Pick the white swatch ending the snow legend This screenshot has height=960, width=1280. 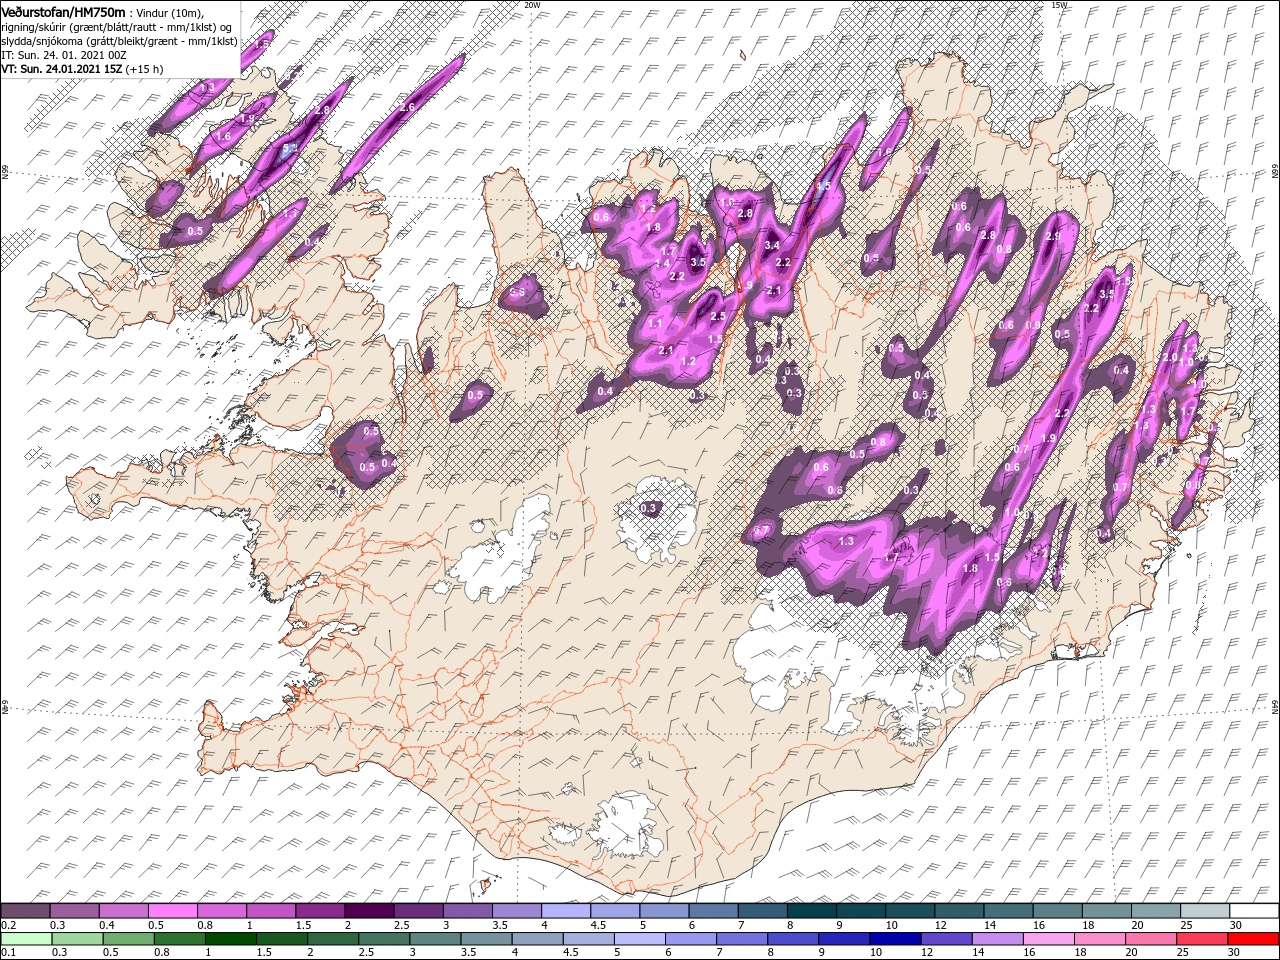(x=1253, y=911)
